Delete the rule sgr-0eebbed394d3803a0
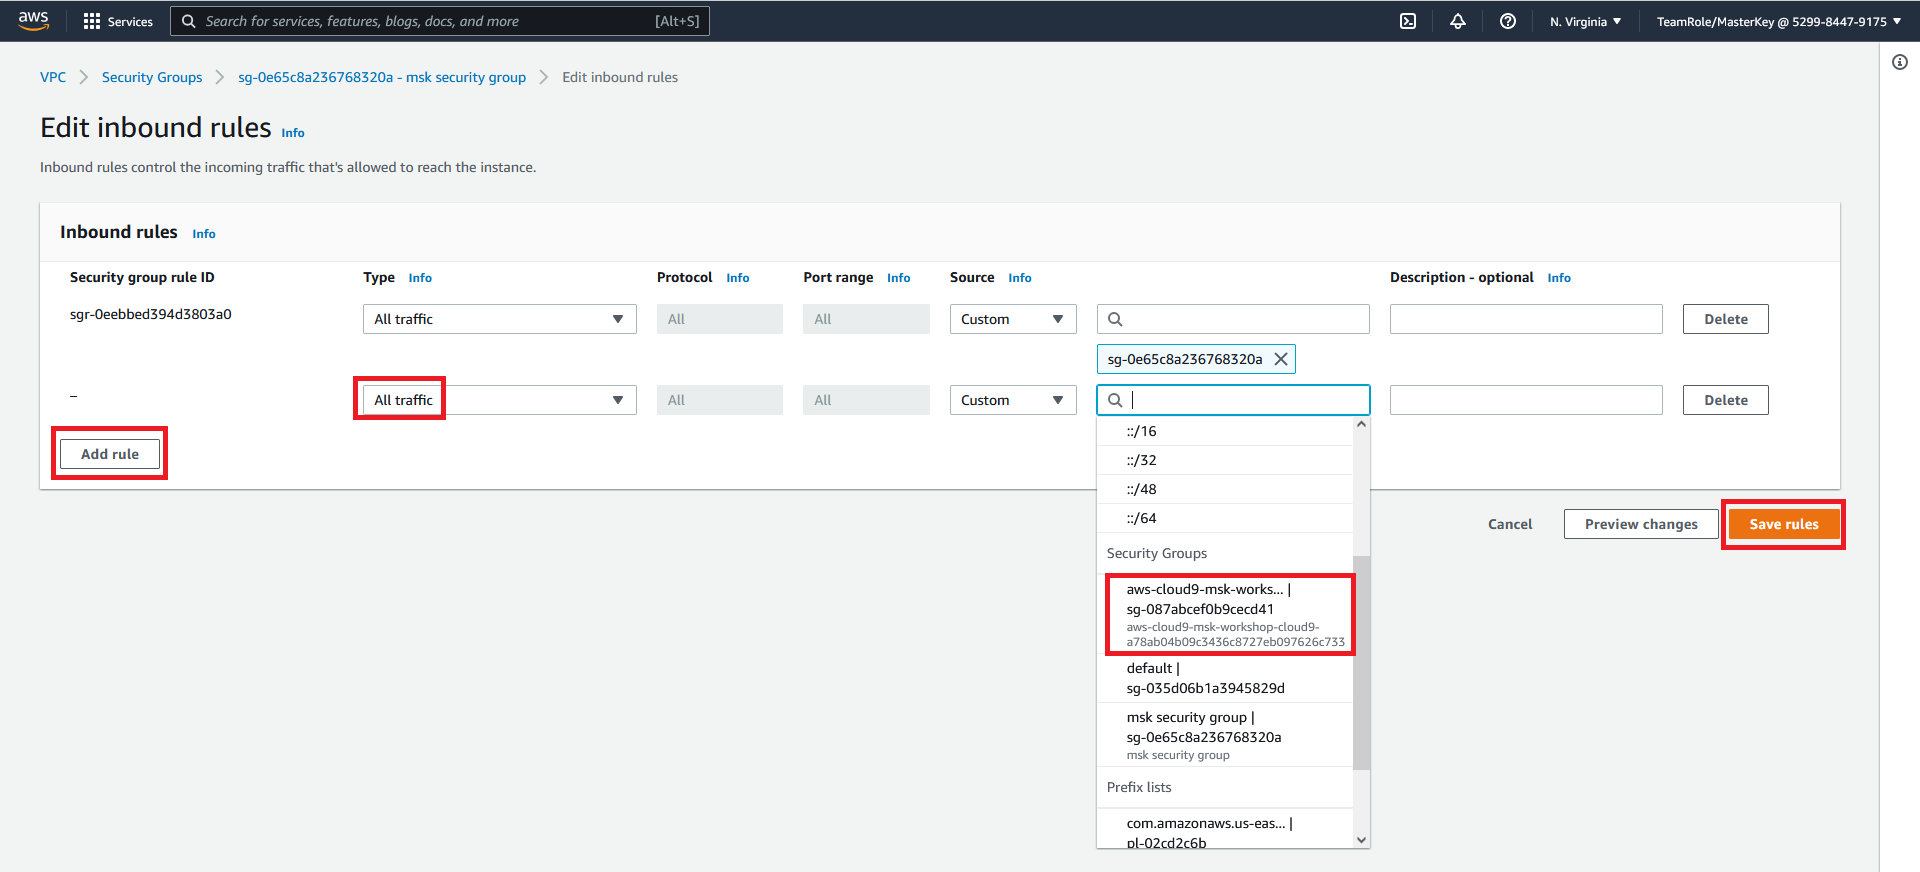Screen dimensions: 1920x872 click(1726, 319)
